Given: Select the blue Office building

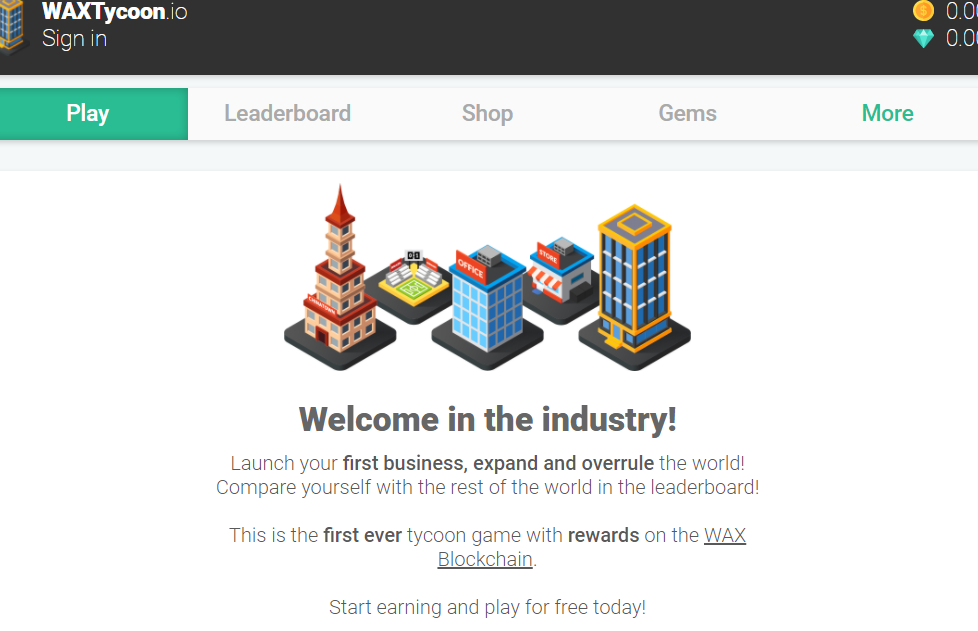Looking at the screenshot, I should [x=487, y=306].
